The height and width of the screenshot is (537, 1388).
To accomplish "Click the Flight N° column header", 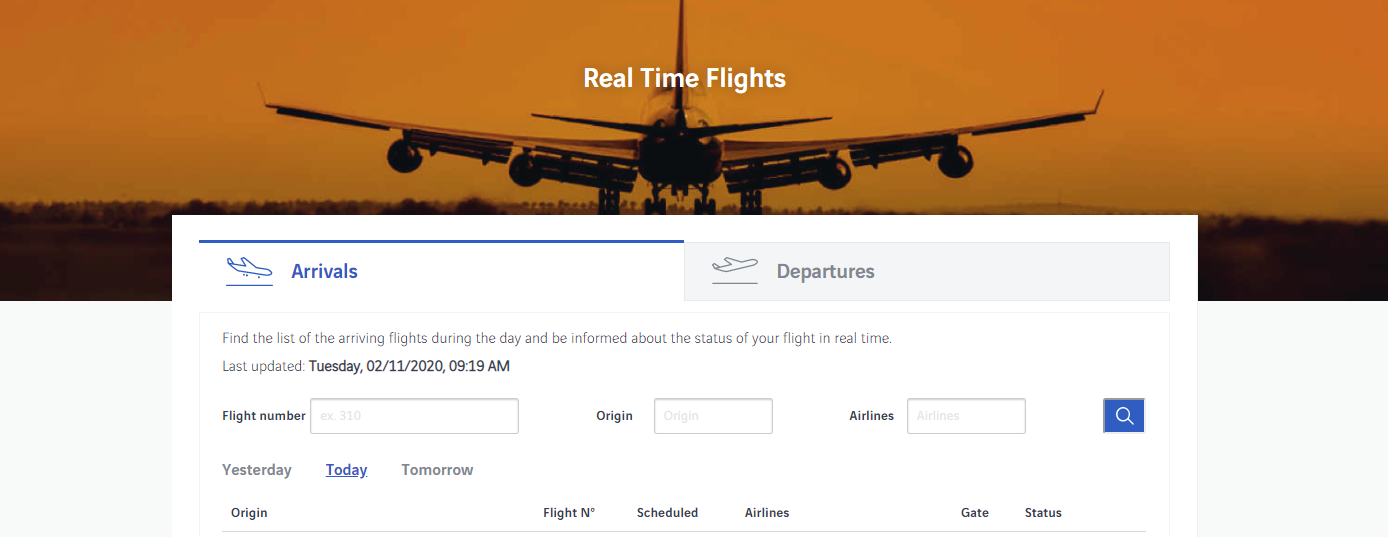I will click(569, 513).
